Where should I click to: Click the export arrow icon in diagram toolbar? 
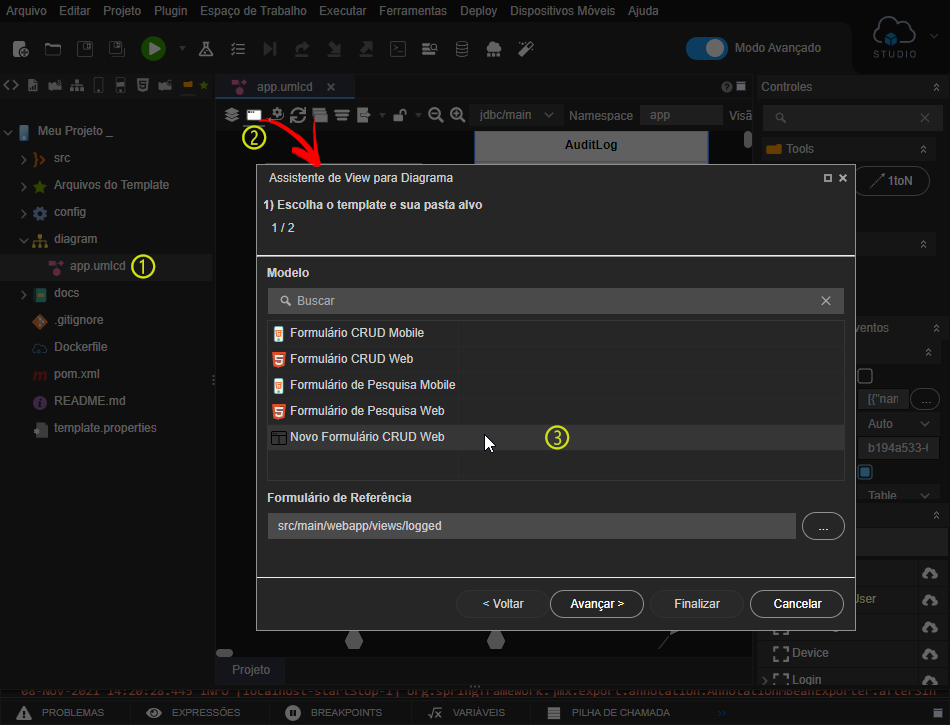click(x=364, y=114)
